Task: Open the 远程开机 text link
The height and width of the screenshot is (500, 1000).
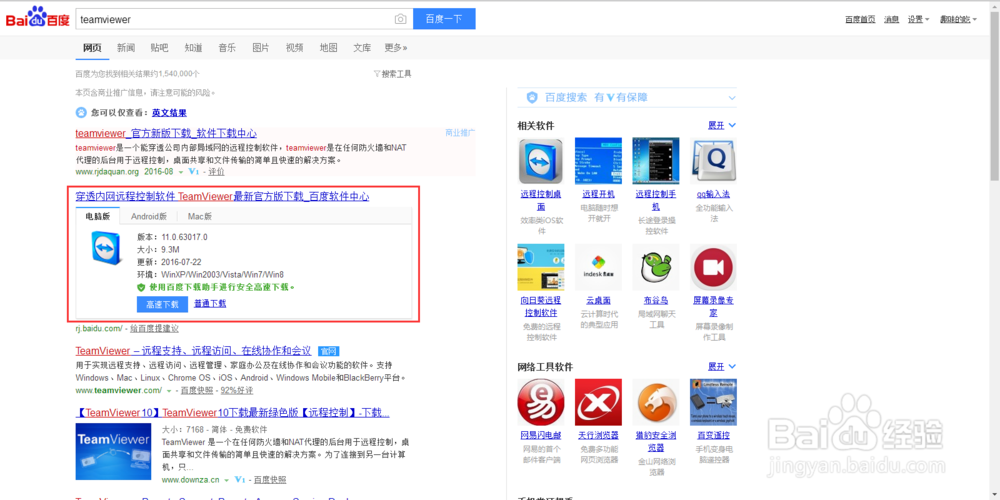Action: pyautogui.click(x=598, y=194)
